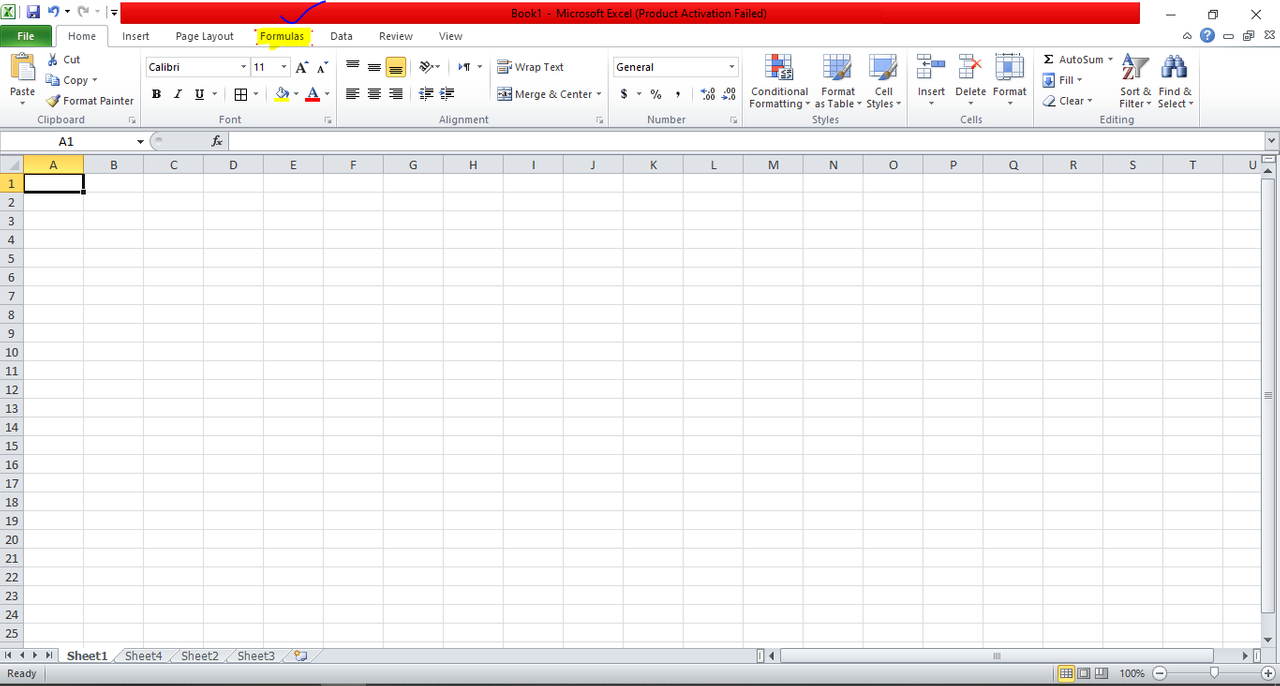The height and width of the screenshot is (686, 1280).
Task: Click Align Text Right icon
Action: [x=396, y=94]
